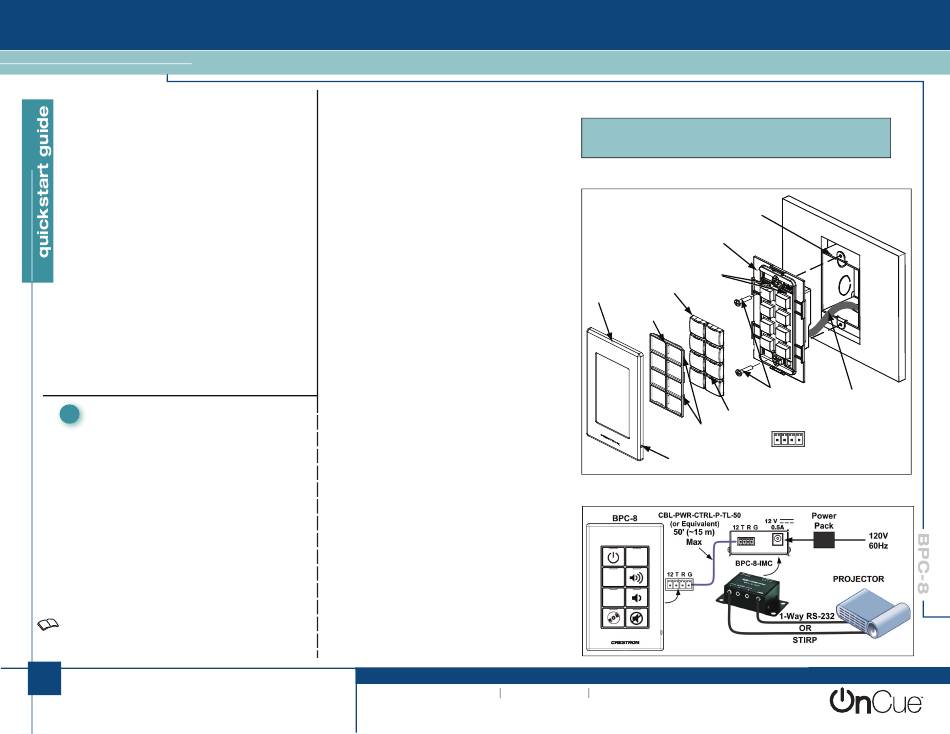This screenshot has width=950, height=734.
Task: Click the 'Power Pack' label
Action: pos(823,521)
